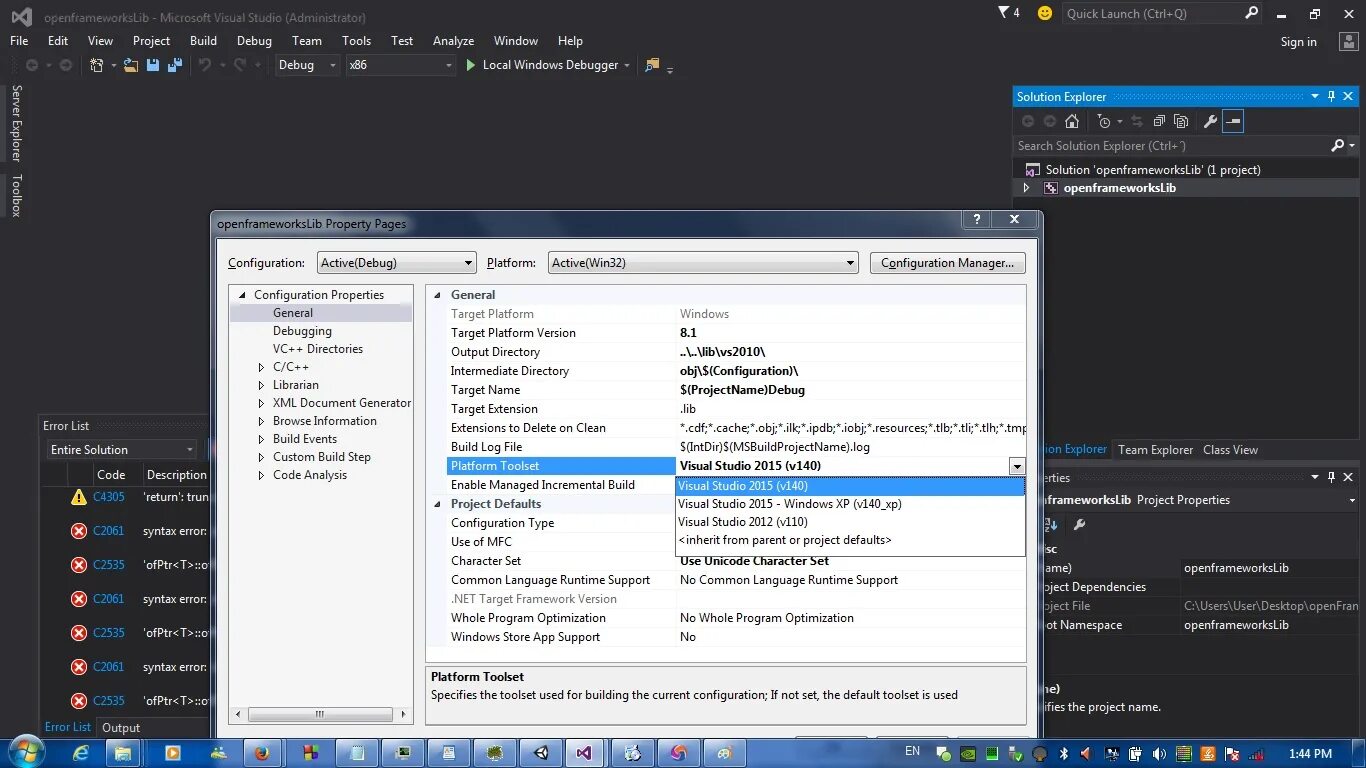Open the Platform dropdown Active(Win32)
The image size is (1366, 768).
click(704, 263)
